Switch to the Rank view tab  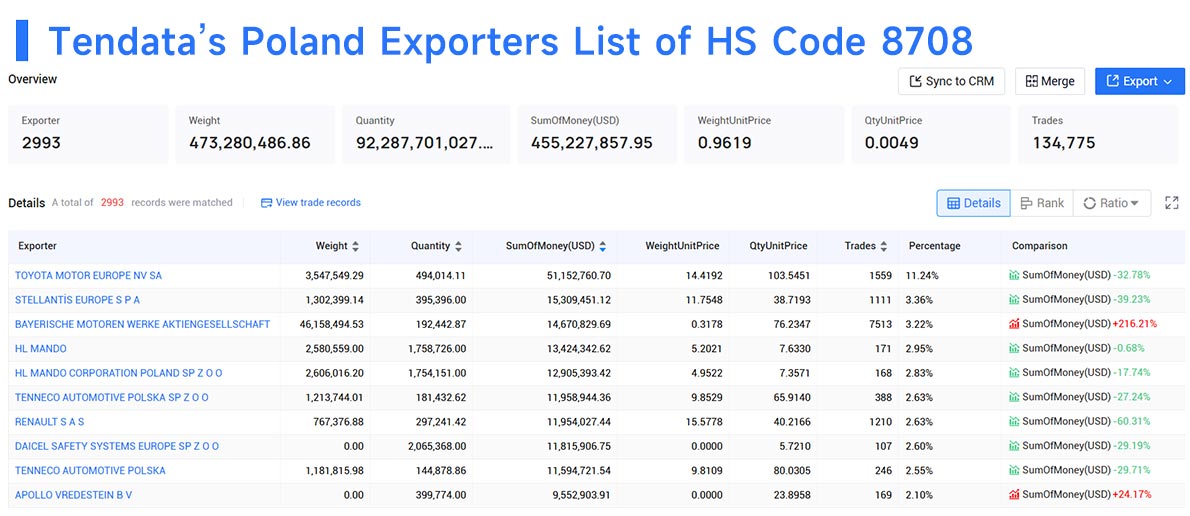[x=1042, y=203]
